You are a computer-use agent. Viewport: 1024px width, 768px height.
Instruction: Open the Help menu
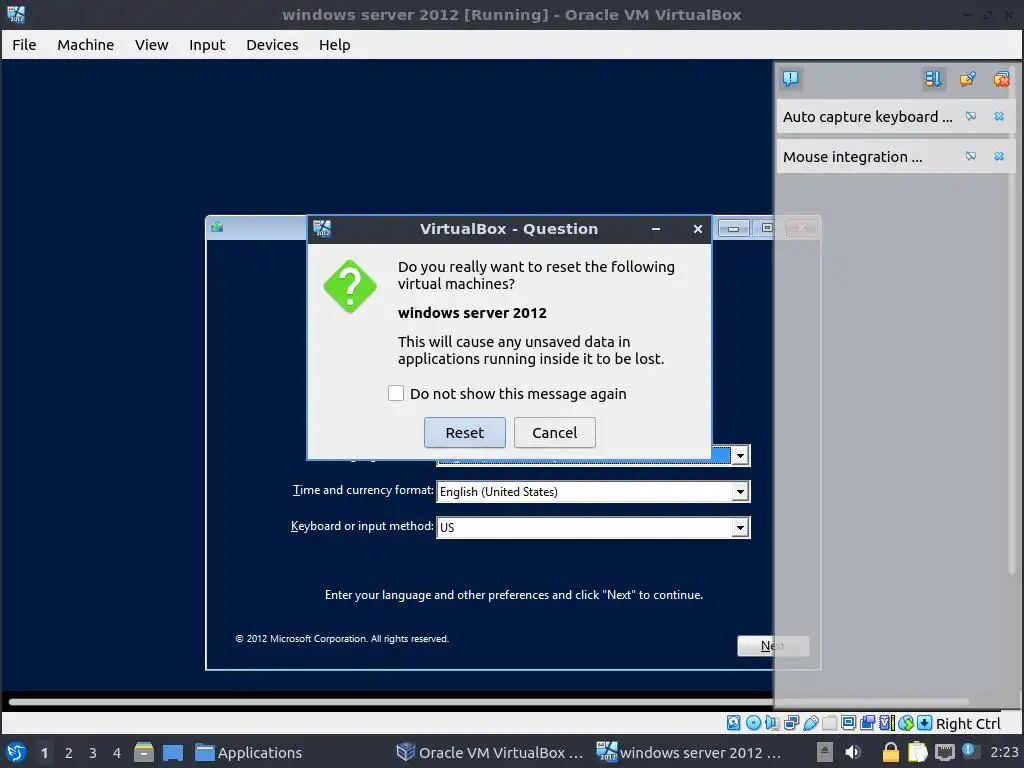click(x=334, y=44)
